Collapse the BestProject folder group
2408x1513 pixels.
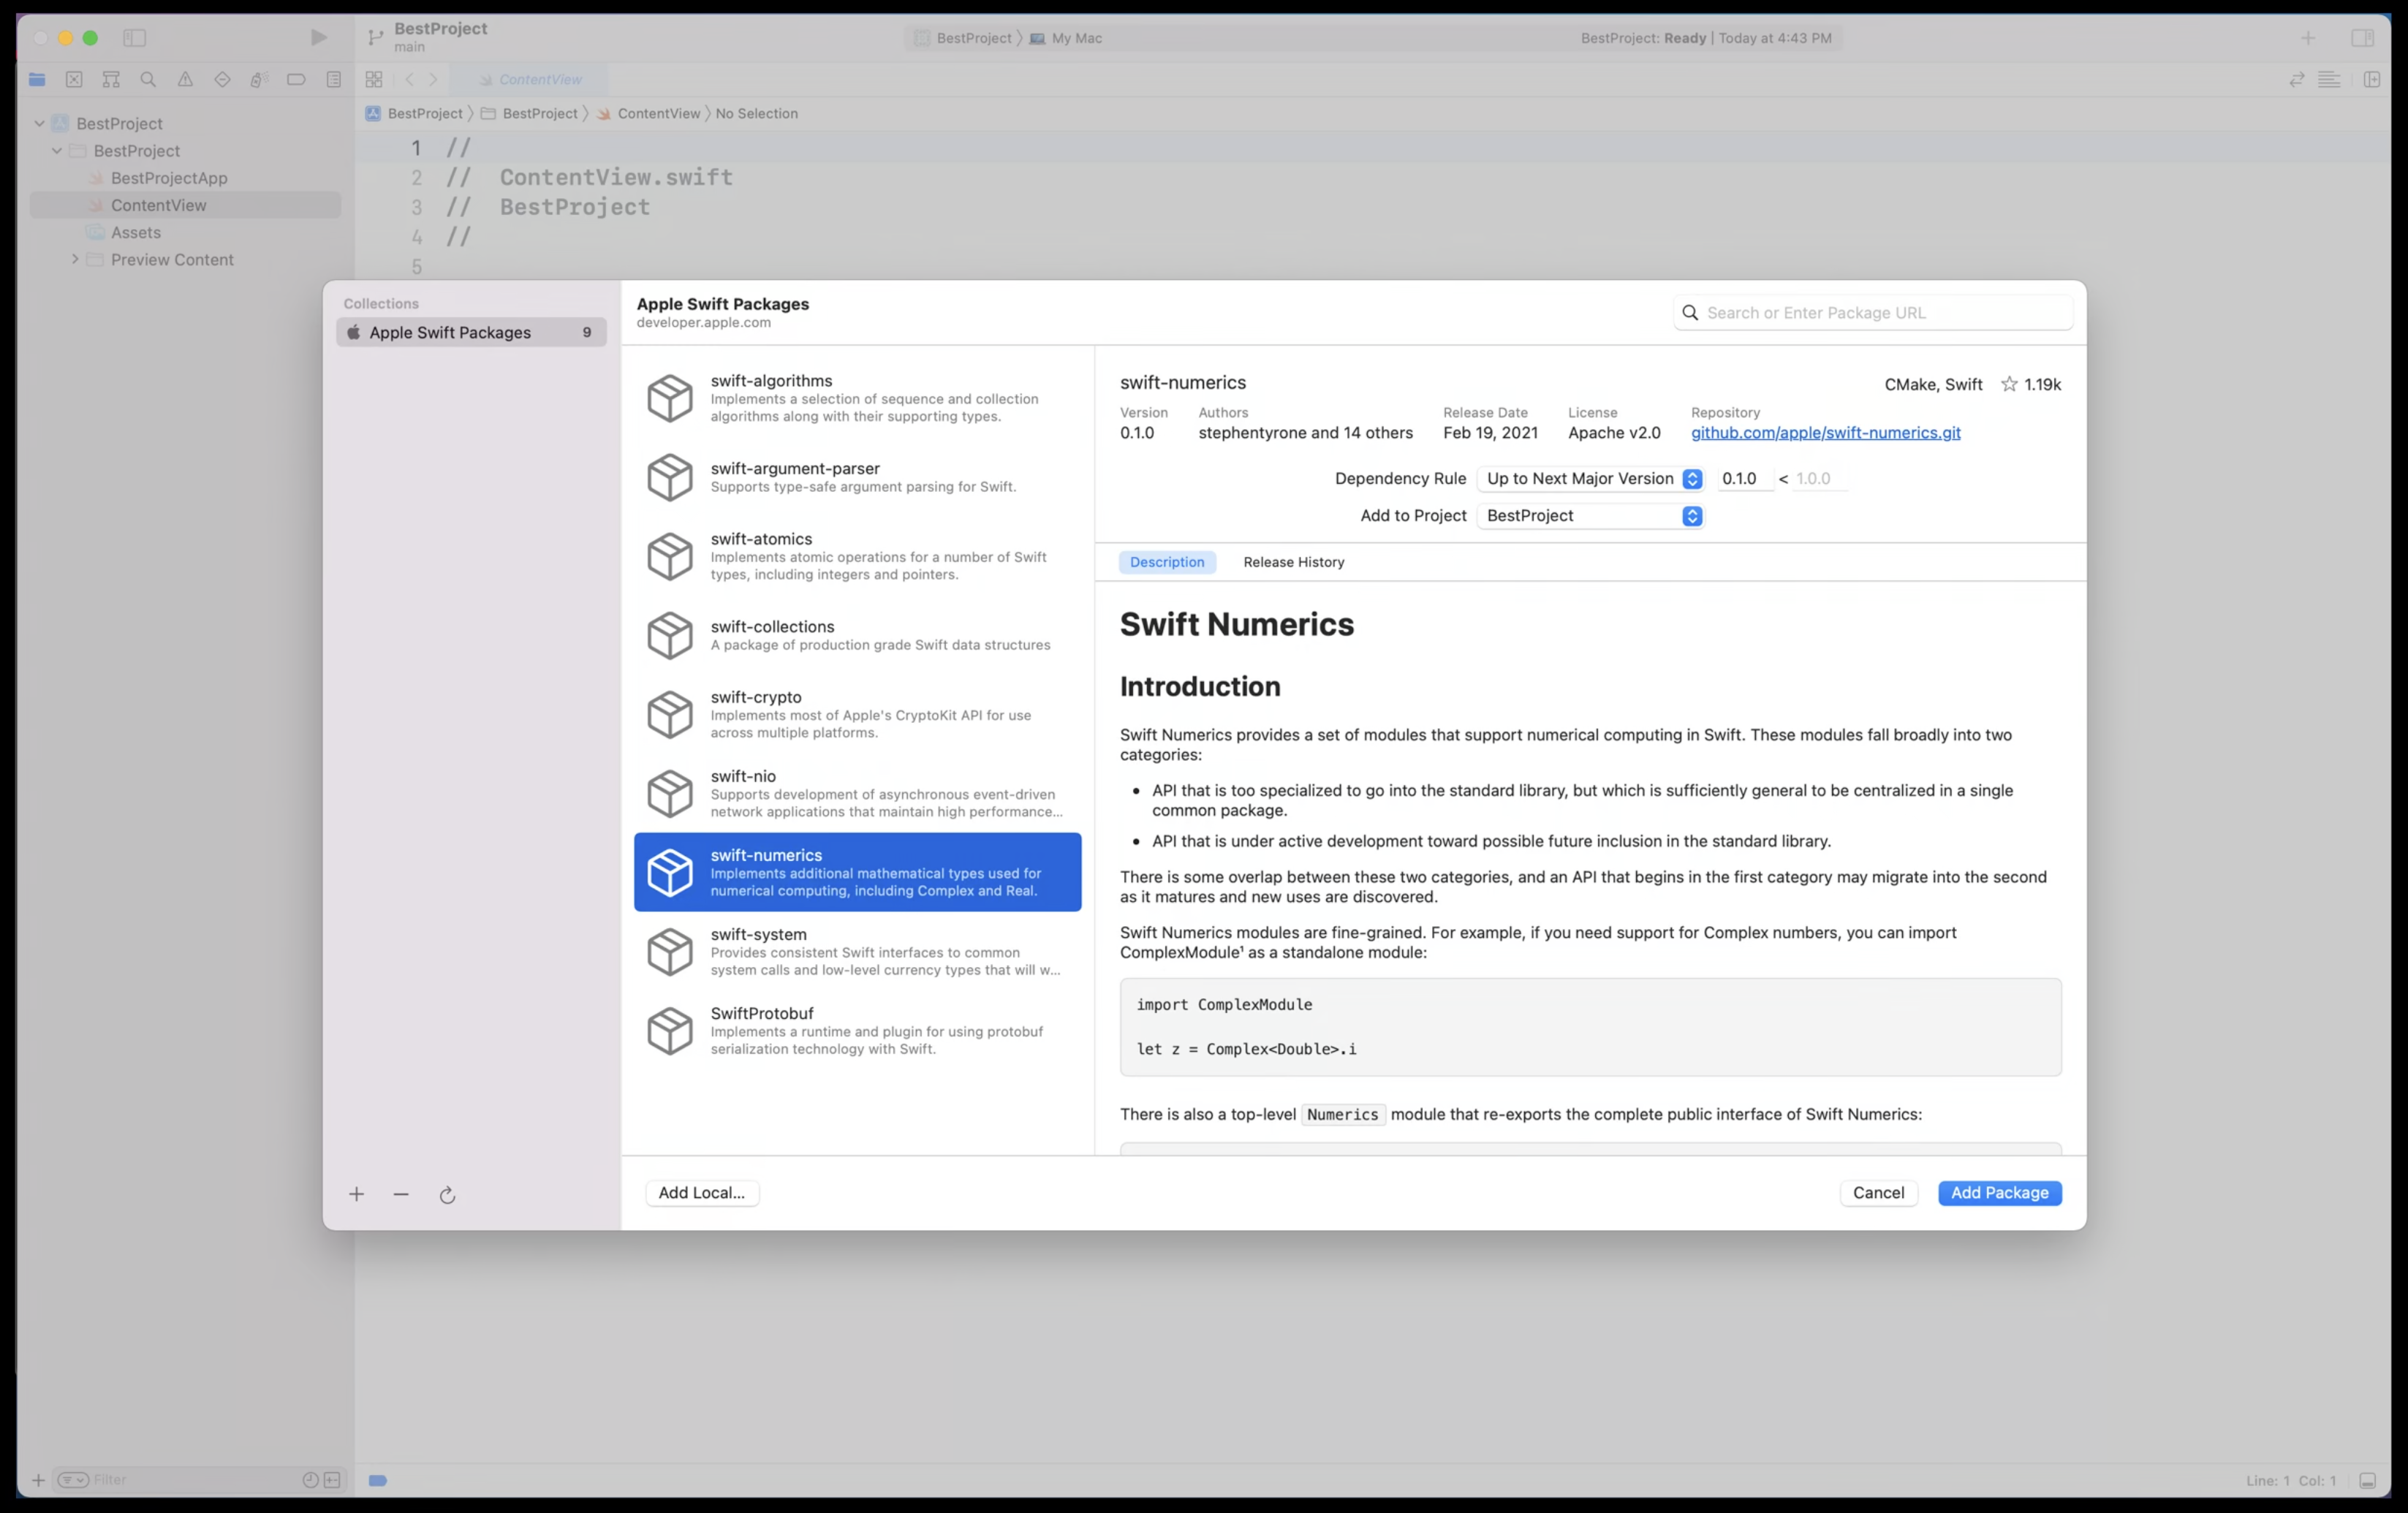click(x=57, y=151)
